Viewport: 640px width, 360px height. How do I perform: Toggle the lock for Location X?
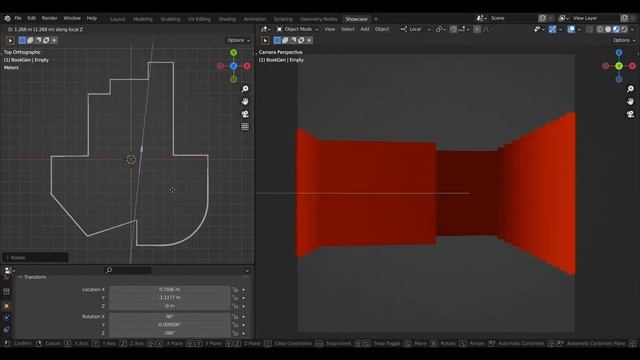pos(236,289)
